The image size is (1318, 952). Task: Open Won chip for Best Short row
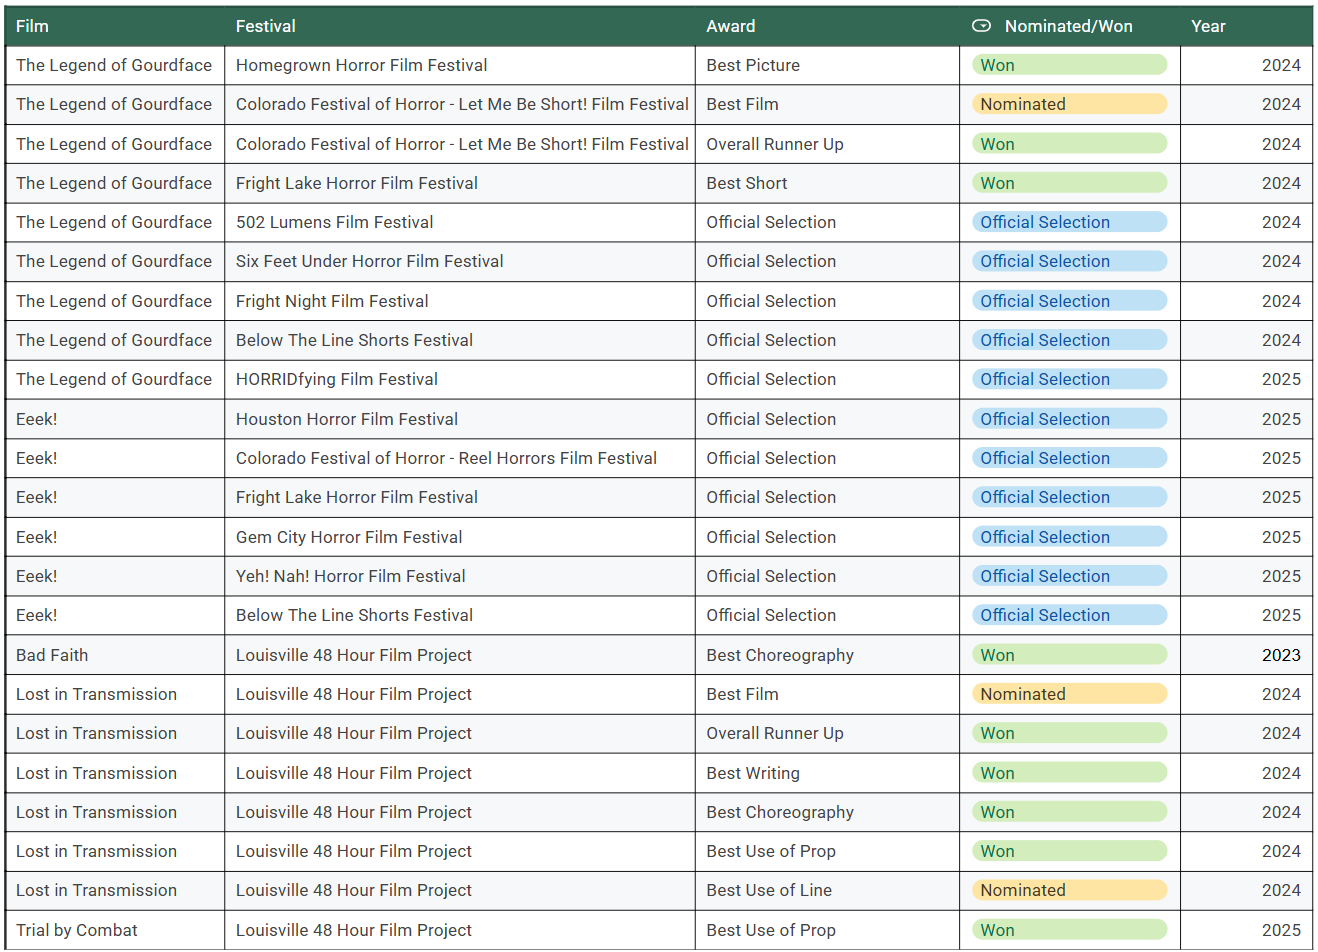[1069, 183]
